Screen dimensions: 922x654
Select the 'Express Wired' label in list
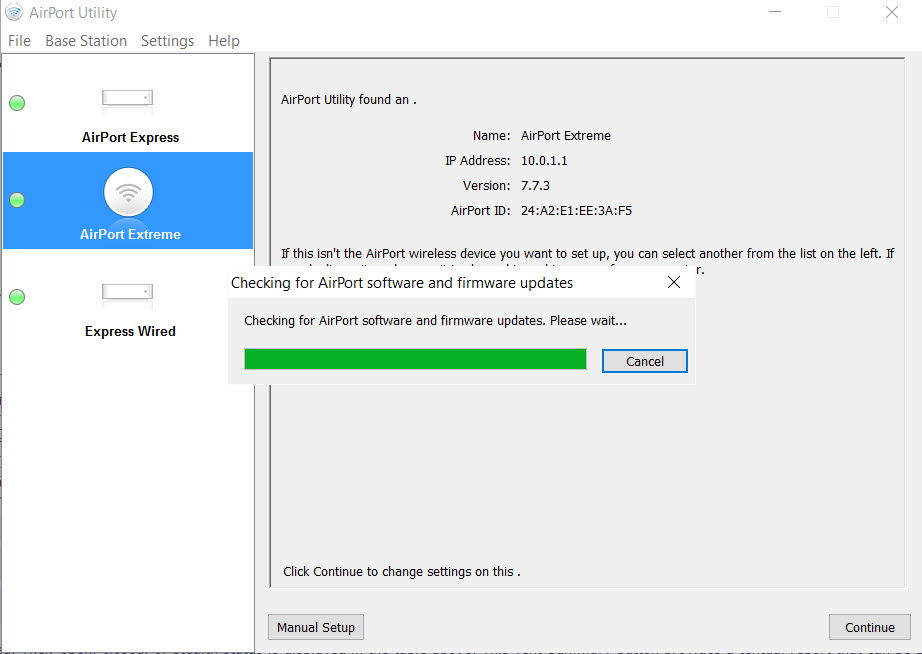(130, 332)
